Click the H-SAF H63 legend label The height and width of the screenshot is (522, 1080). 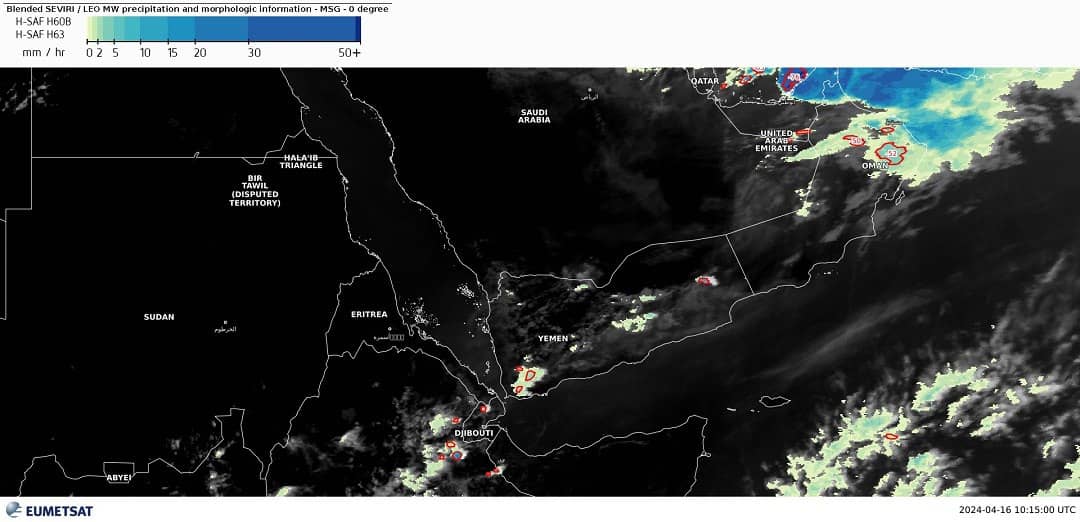tap(40, 34)
